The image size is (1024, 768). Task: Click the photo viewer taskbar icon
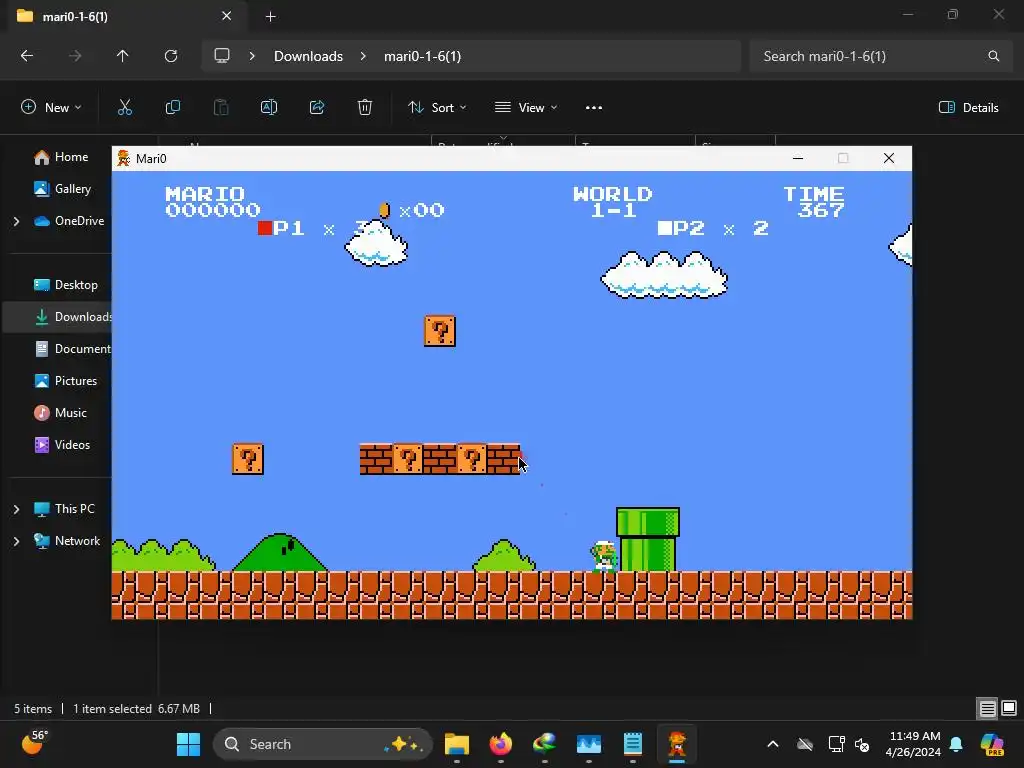coord(589,744)
